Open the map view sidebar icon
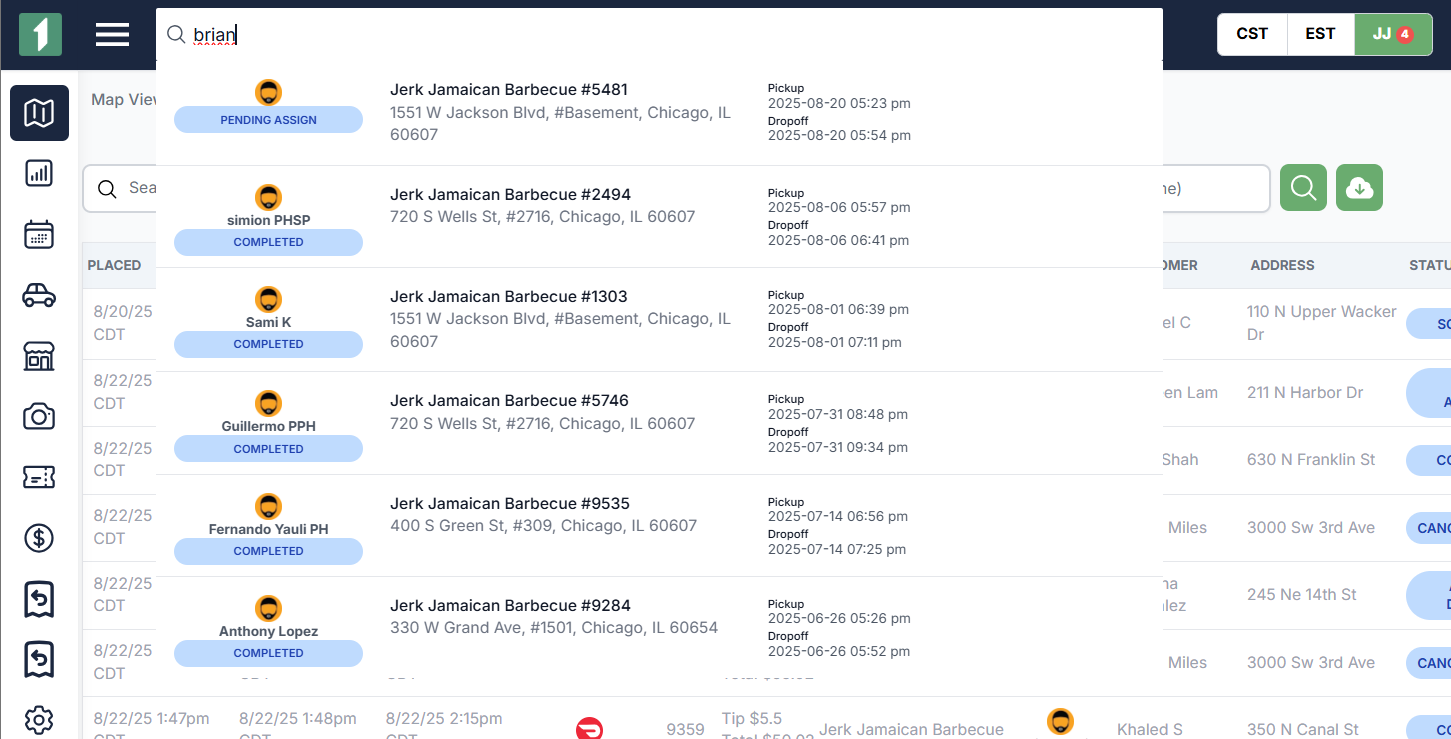This screenshot has height=739, width=1451. click(39, 113)
